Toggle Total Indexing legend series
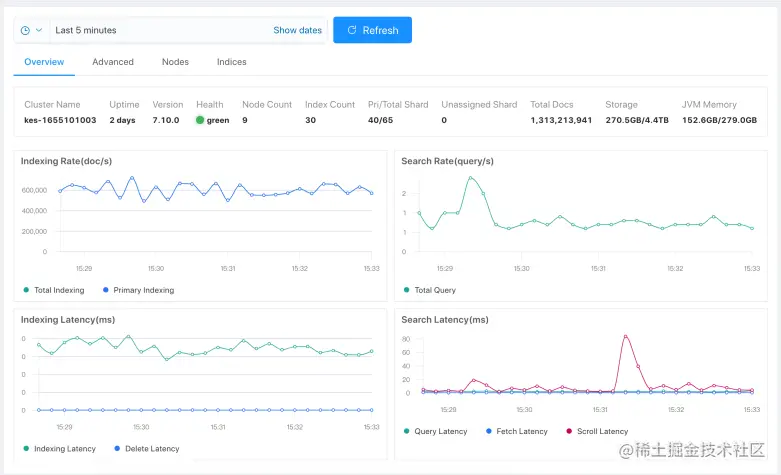The width and height of the screenshot is (781, 475). click(x=54, y=290)
